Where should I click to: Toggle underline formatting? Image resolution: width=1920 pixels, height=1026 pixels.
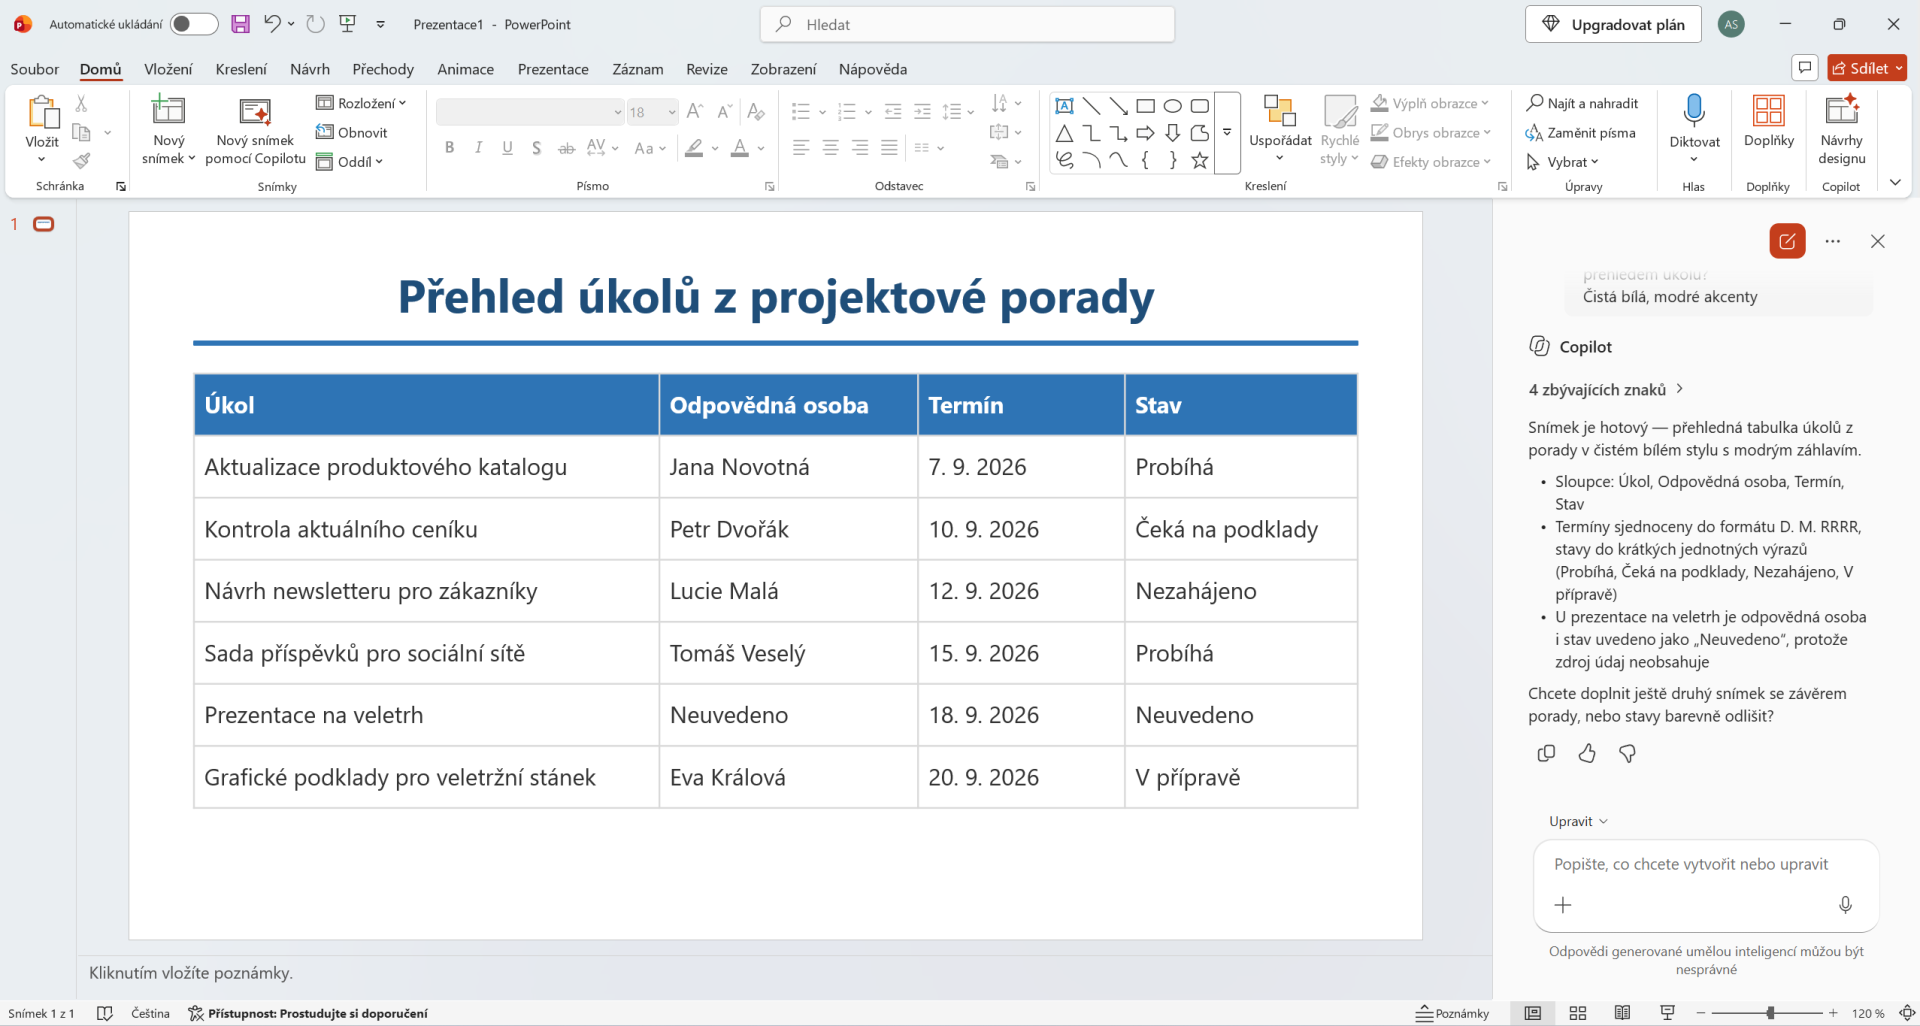tap(508, 148)
